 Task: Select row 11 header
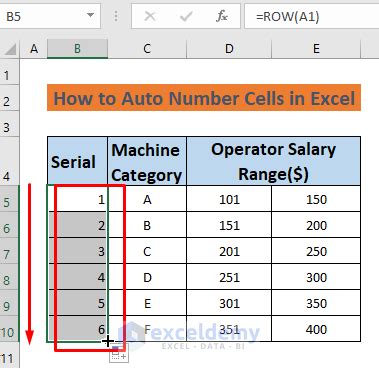9,355
